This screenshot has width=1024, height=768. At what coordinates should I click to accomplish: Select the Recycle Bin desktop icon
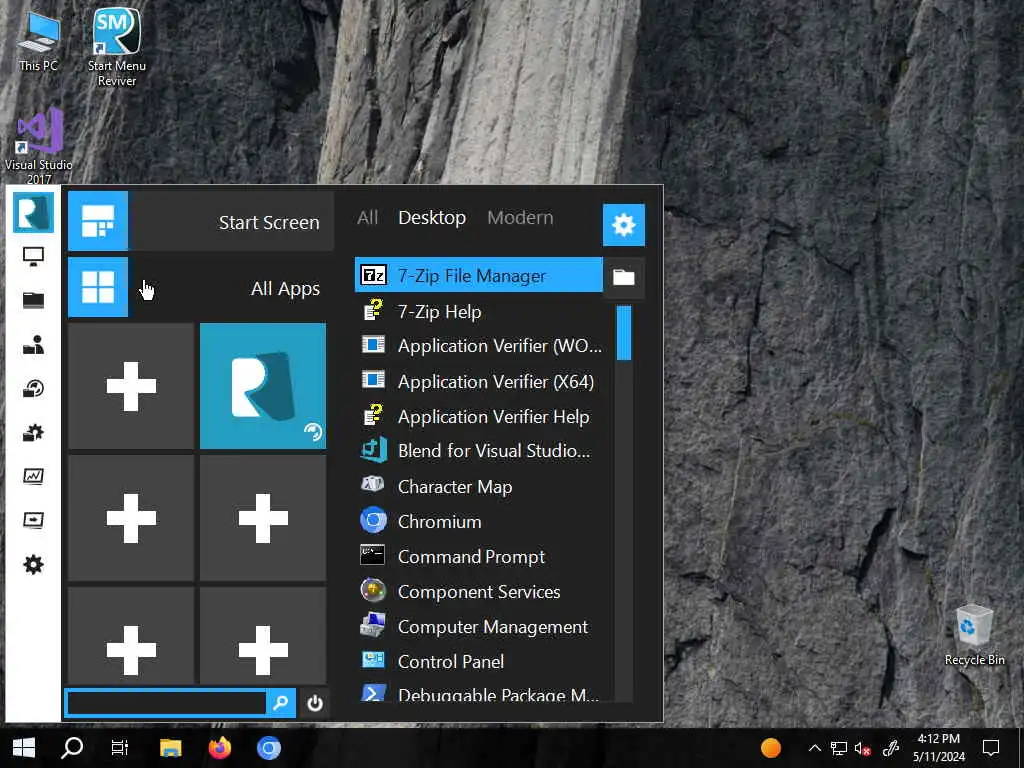coord(974,634)
